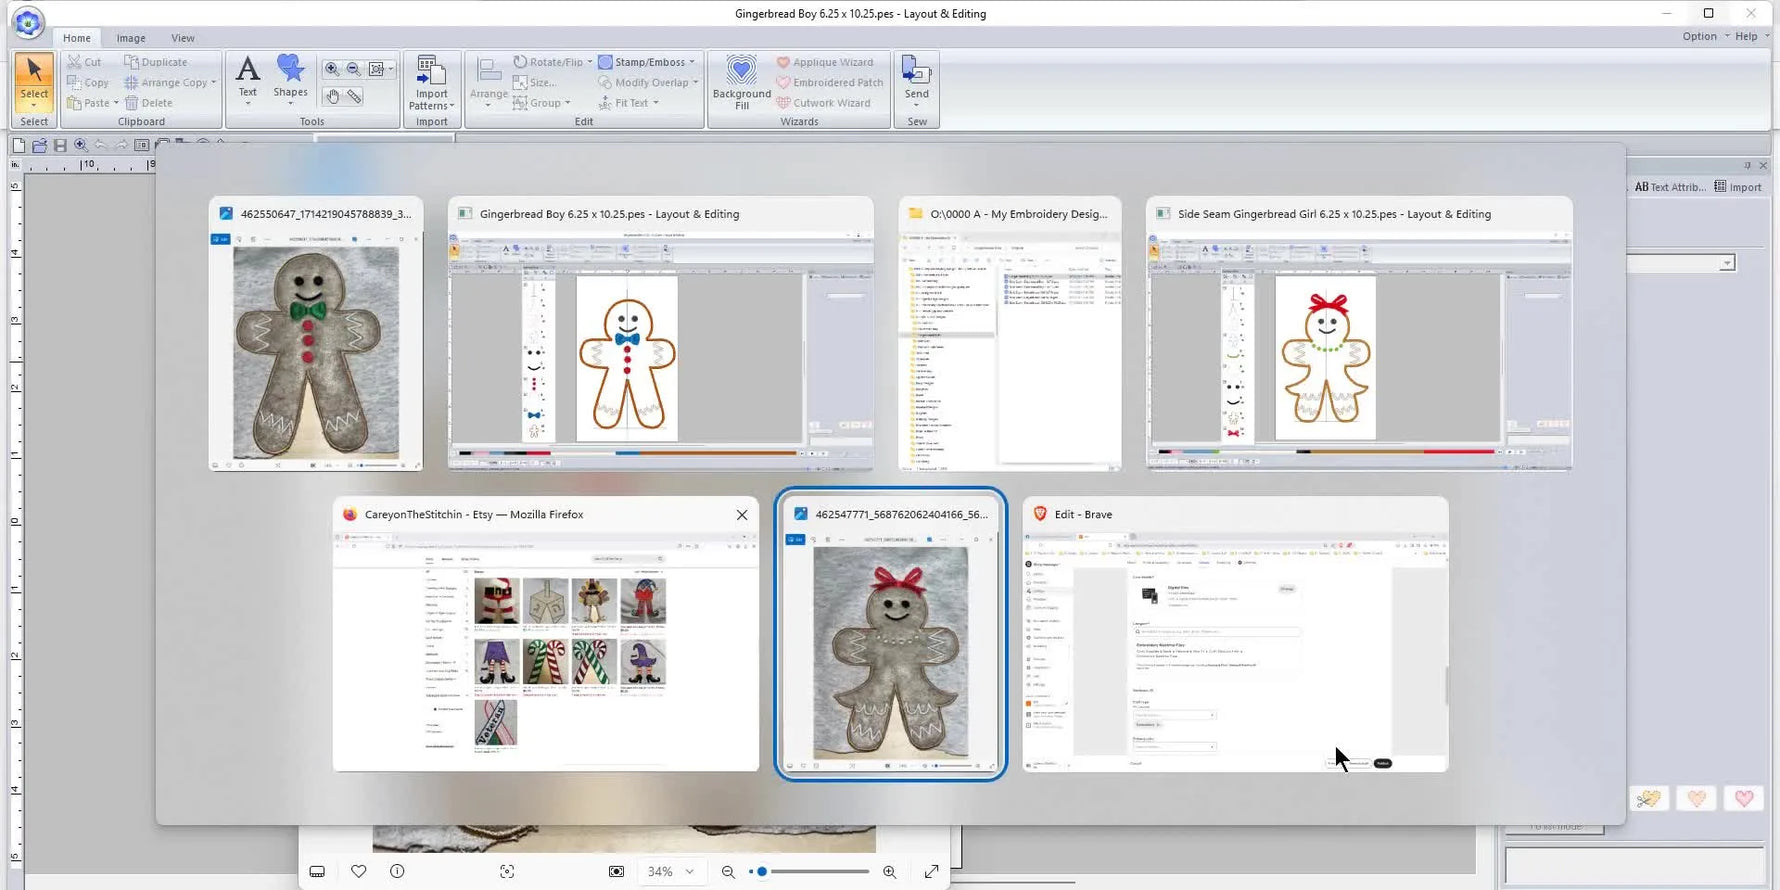Click the file info icon in photo viewer
Image resolution: width=1780 pixels, height=890 pixels.
click(397, 871)
